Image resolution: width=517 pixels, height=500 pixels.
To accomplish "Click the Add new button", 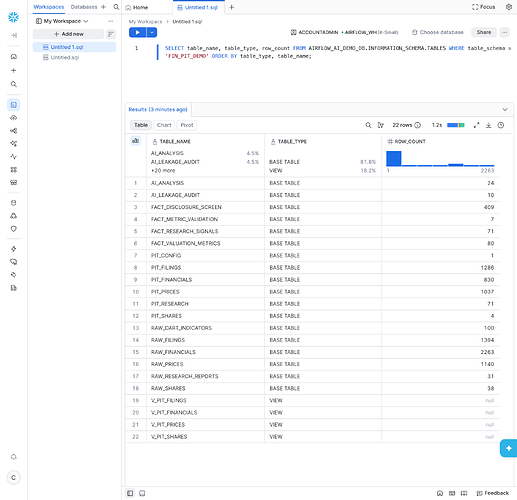I will point(68,34).
